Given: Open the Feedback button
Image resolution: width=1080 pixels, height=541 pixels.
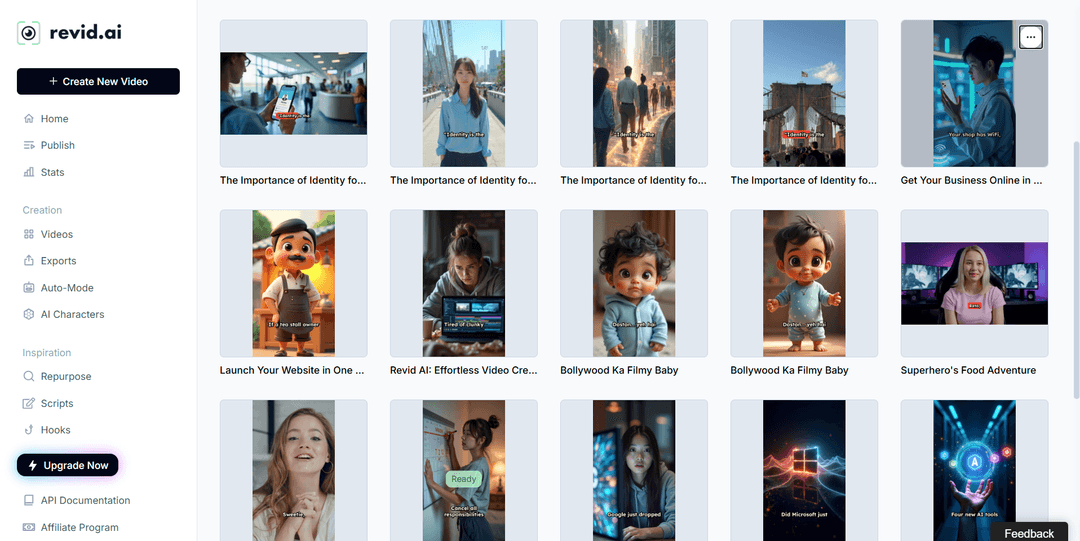Looking at the screenshot, I should pos(1029,533).
